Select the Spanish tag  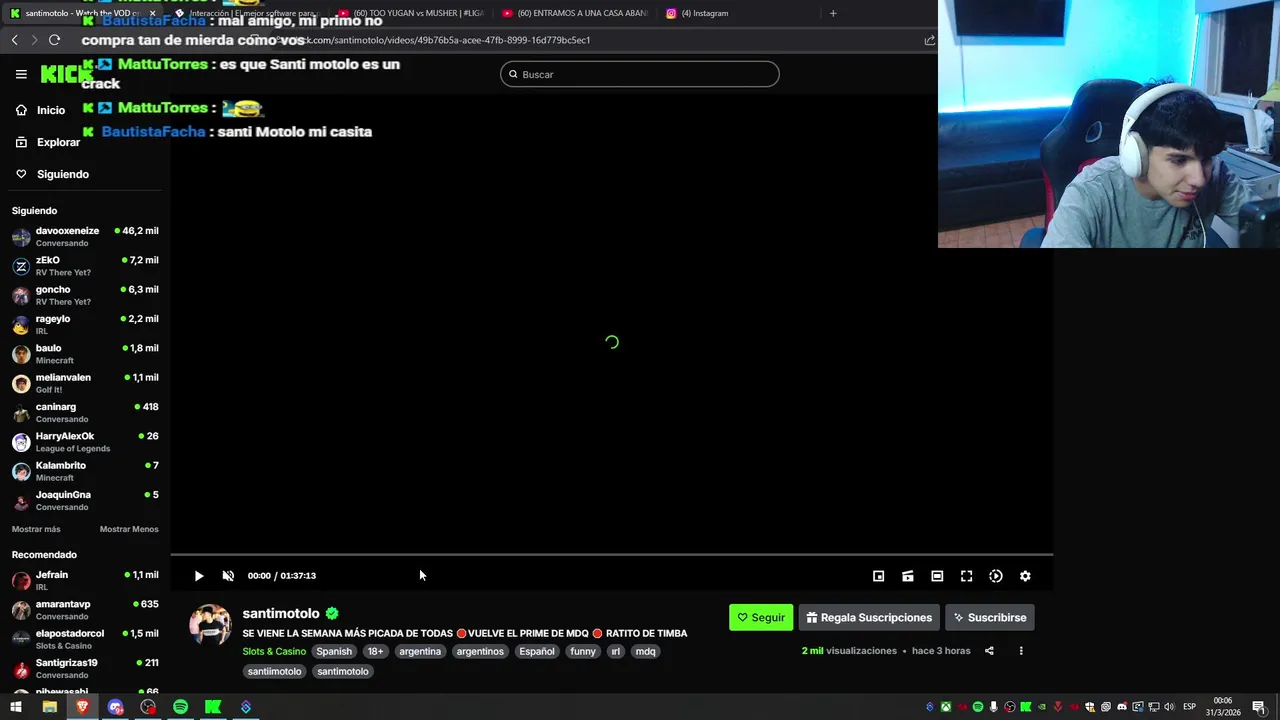(x=334, y=651)
